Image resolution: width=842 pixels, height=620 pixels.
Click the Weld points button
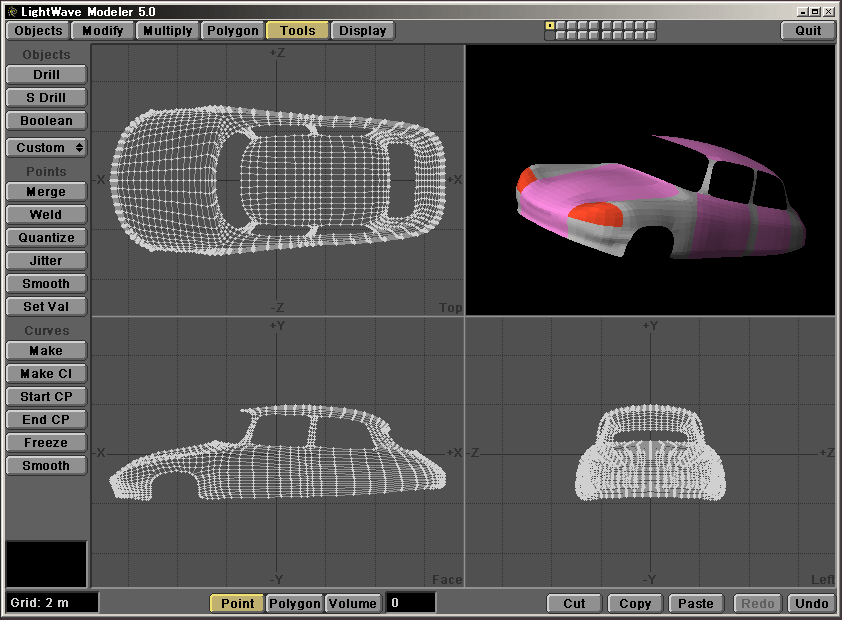click(46, 215)
